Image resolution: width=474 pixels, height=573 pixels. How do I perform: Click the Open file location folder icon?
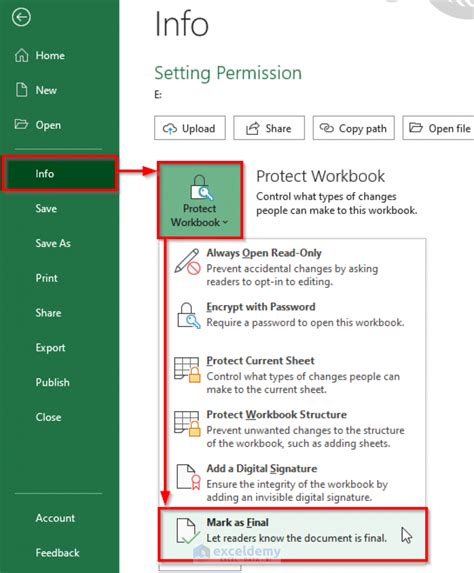(x=416, y=128)
